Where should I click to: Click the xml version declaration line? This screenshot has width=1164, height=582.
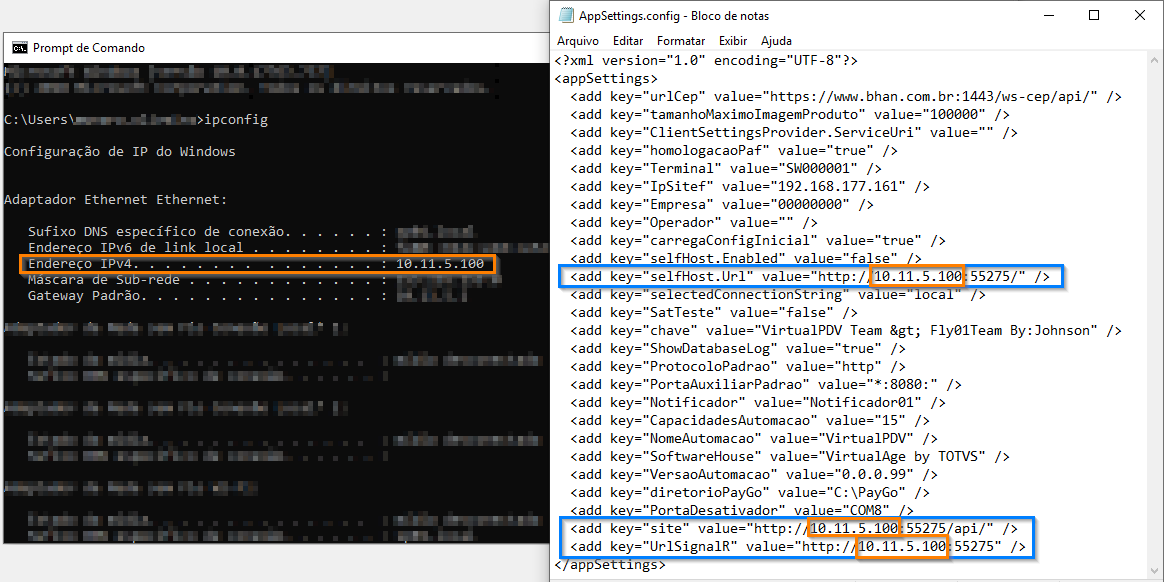click(x=706, y=60)
